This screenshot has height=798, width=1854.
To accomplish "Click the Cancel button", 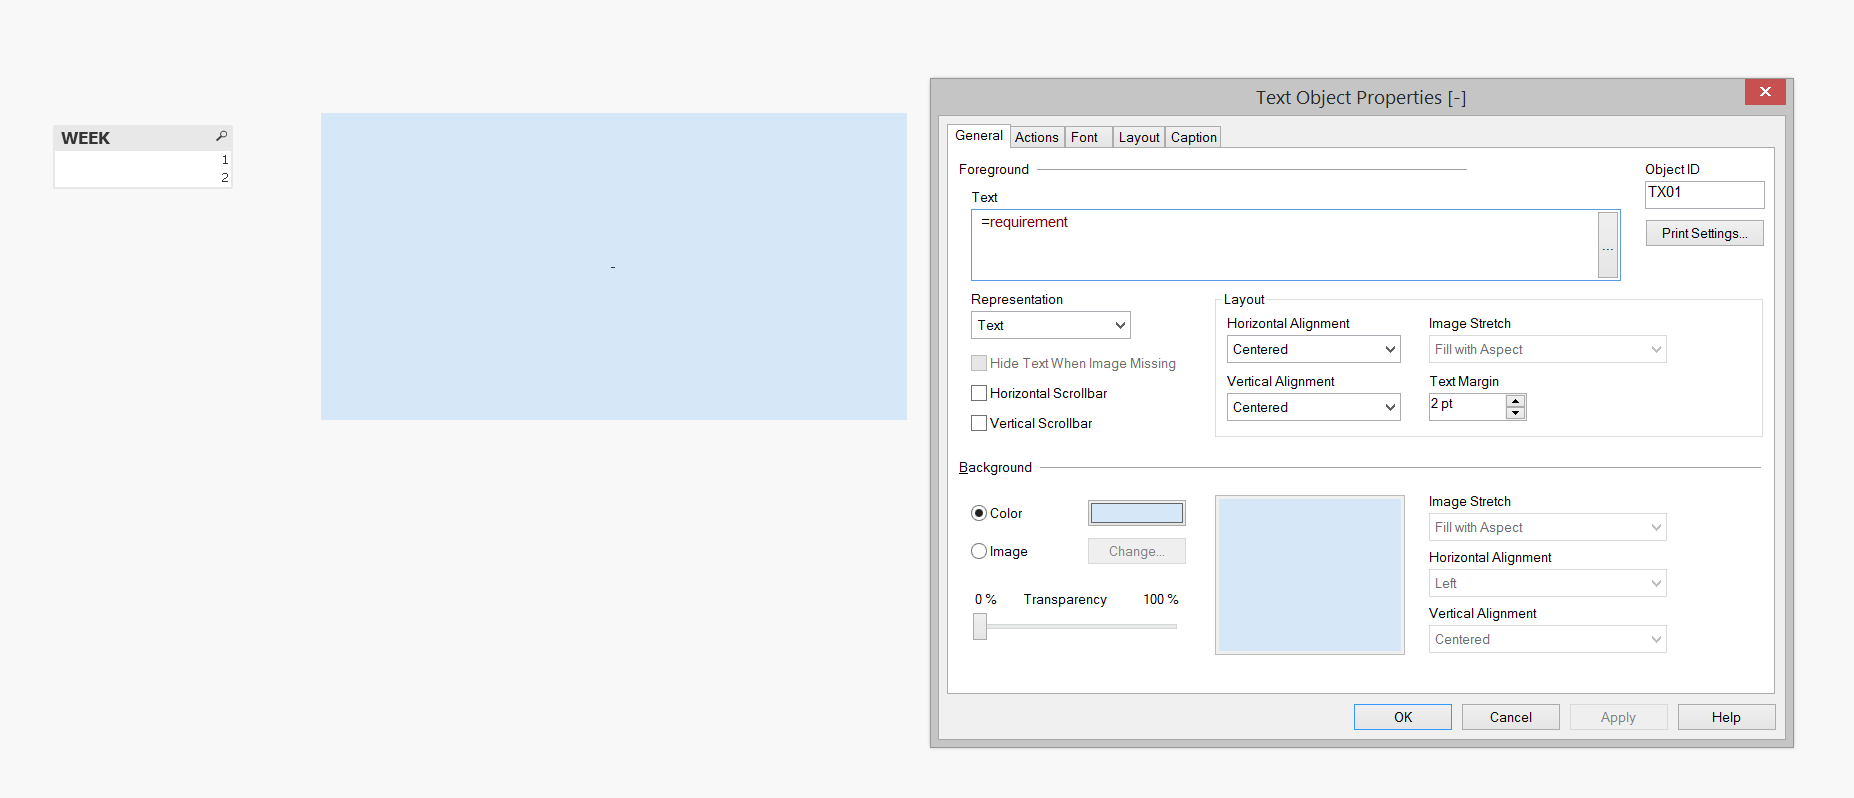I will pyautogui.click(x=1510, y=717).
